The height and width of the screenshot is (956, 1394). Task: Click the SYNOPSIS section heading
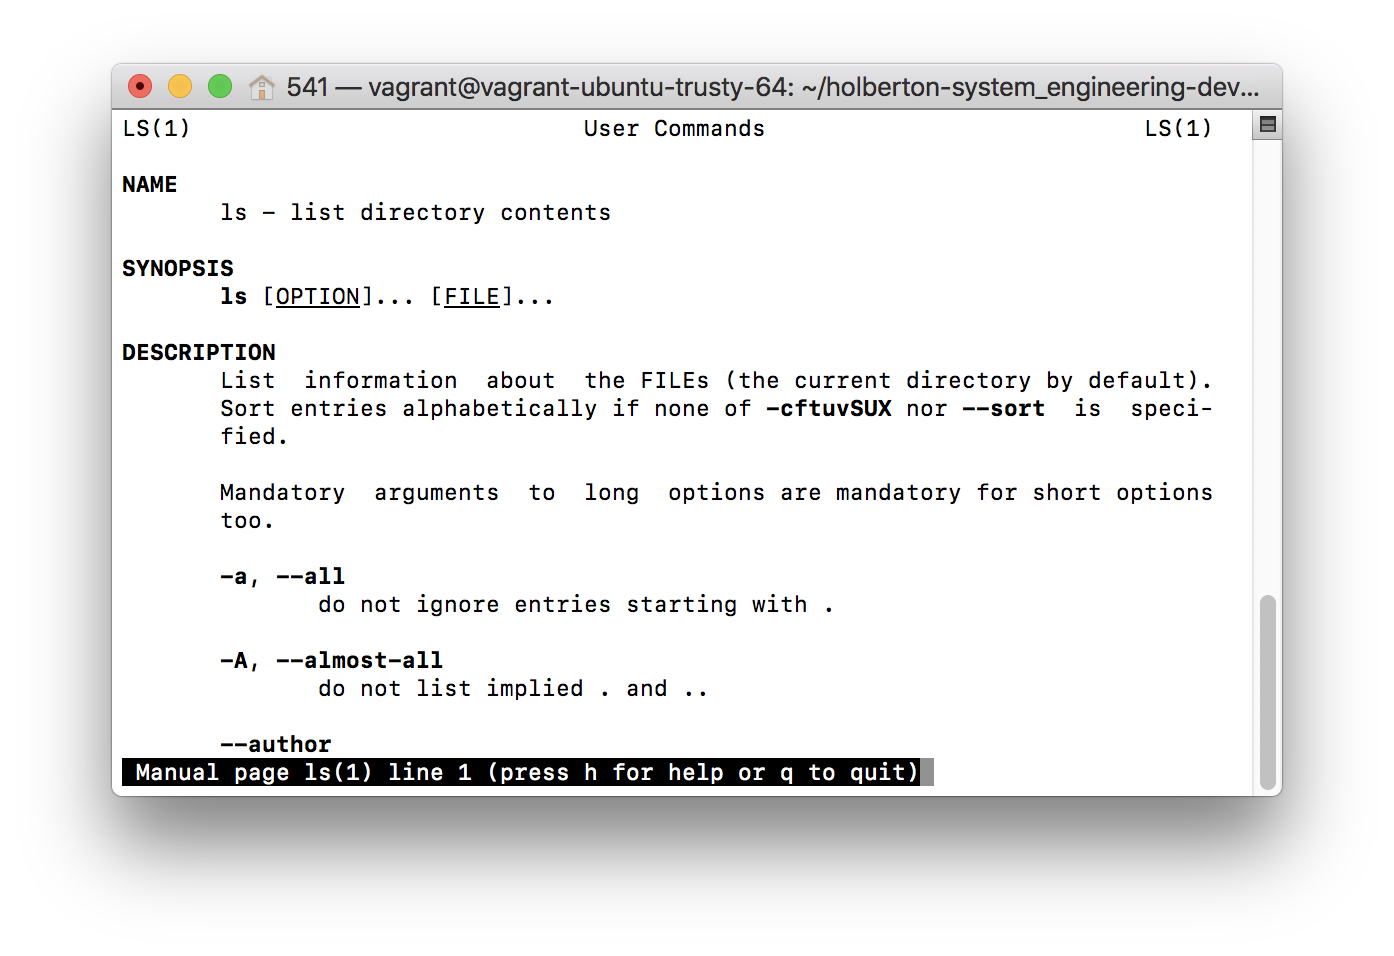pos(178,269)
